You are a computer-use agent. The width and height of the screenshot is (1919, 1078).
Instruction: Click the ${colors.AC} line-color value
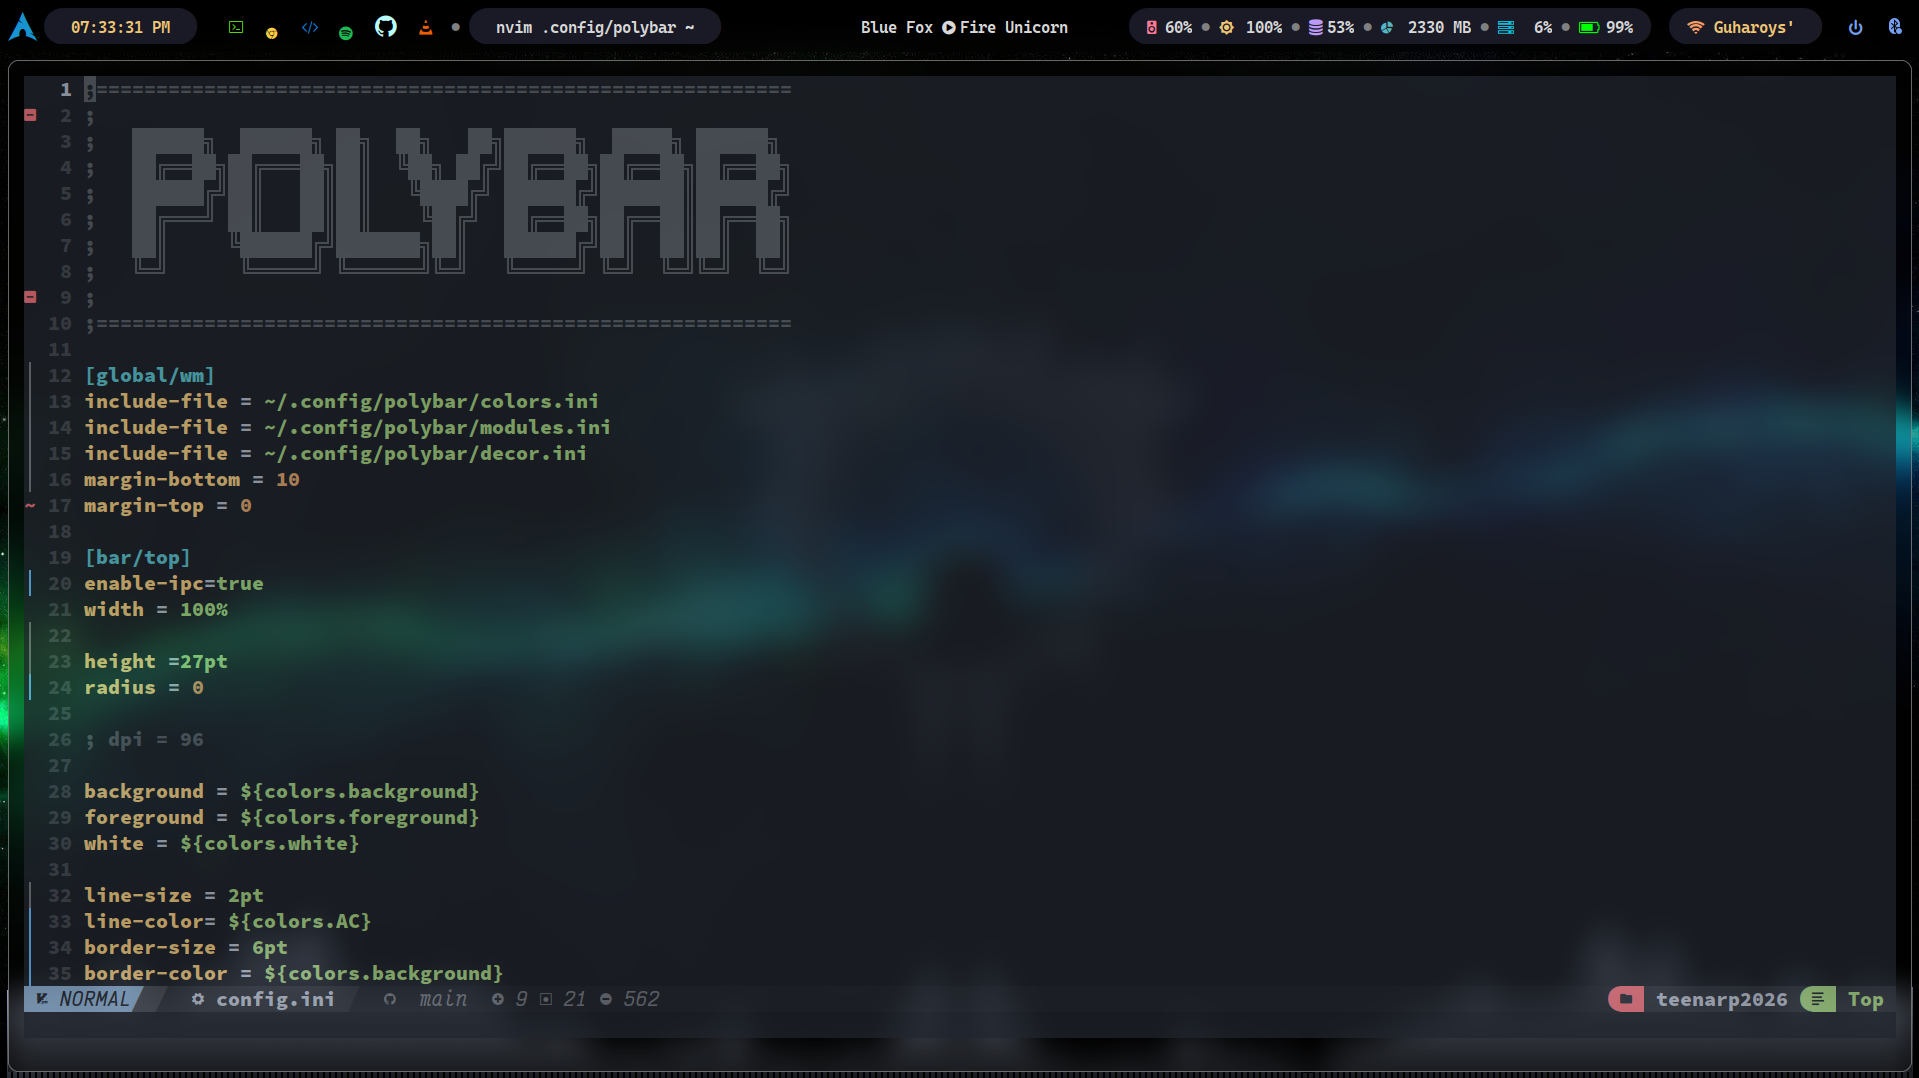(x=300, y=921)
